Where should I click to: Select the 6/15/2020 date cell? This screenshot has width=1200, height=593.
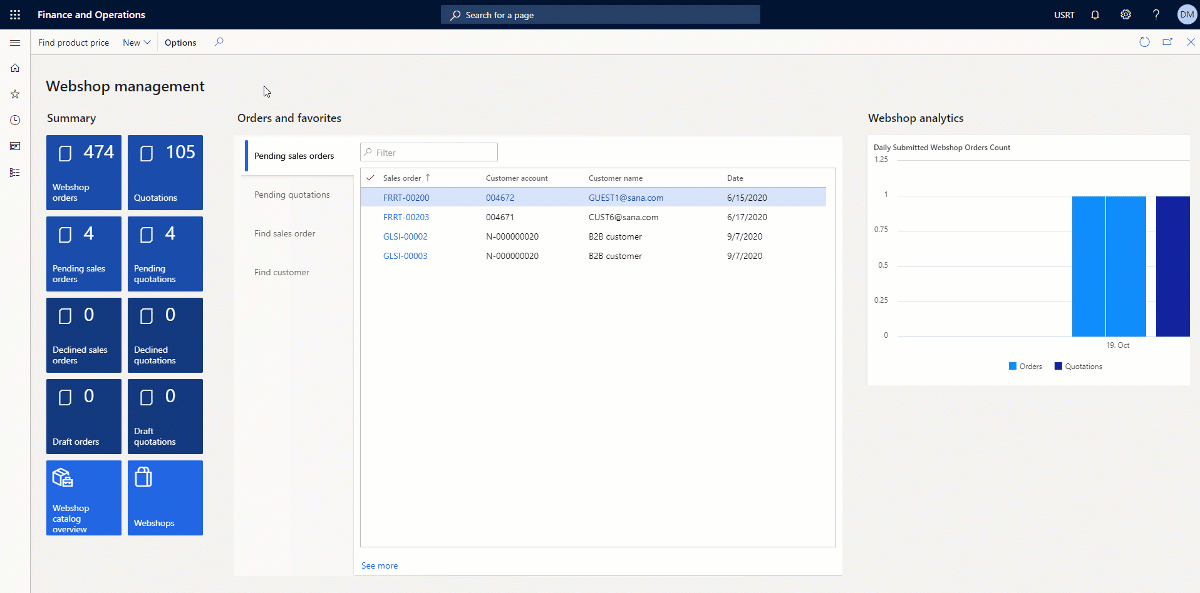[747, 198]
